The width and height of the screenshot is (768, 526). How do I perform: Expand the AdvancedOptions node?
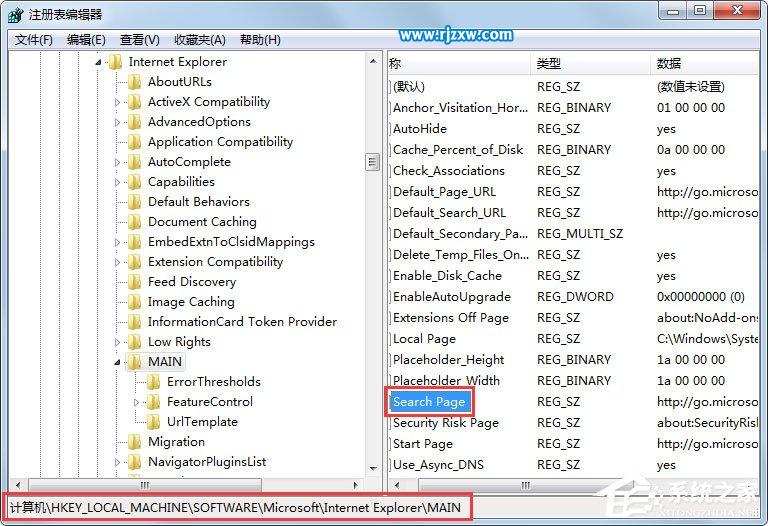click(x=117, y=122)
